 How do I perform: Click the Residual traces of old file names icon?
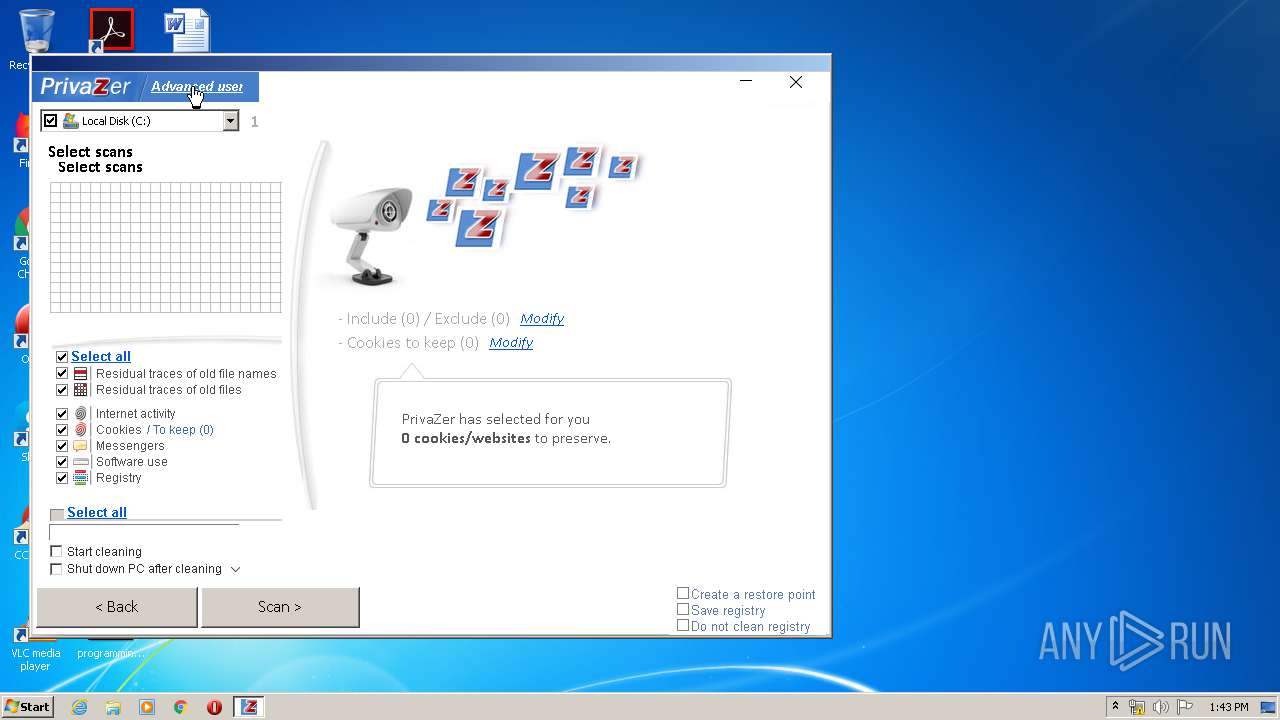[x=81, y=374]
